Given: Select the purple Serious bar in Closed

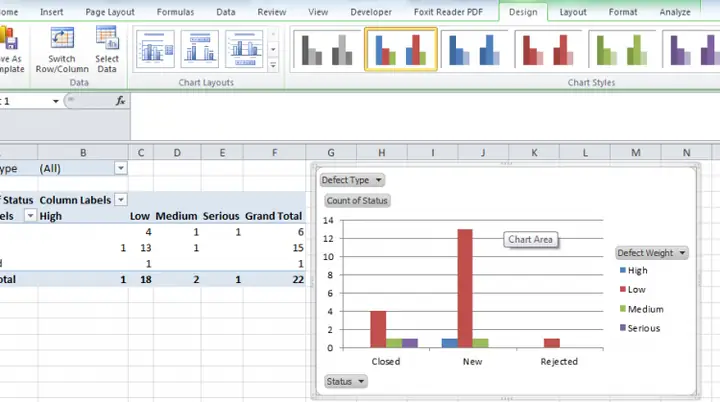Looking at the screenshot, I should click(x=410, y=343).
